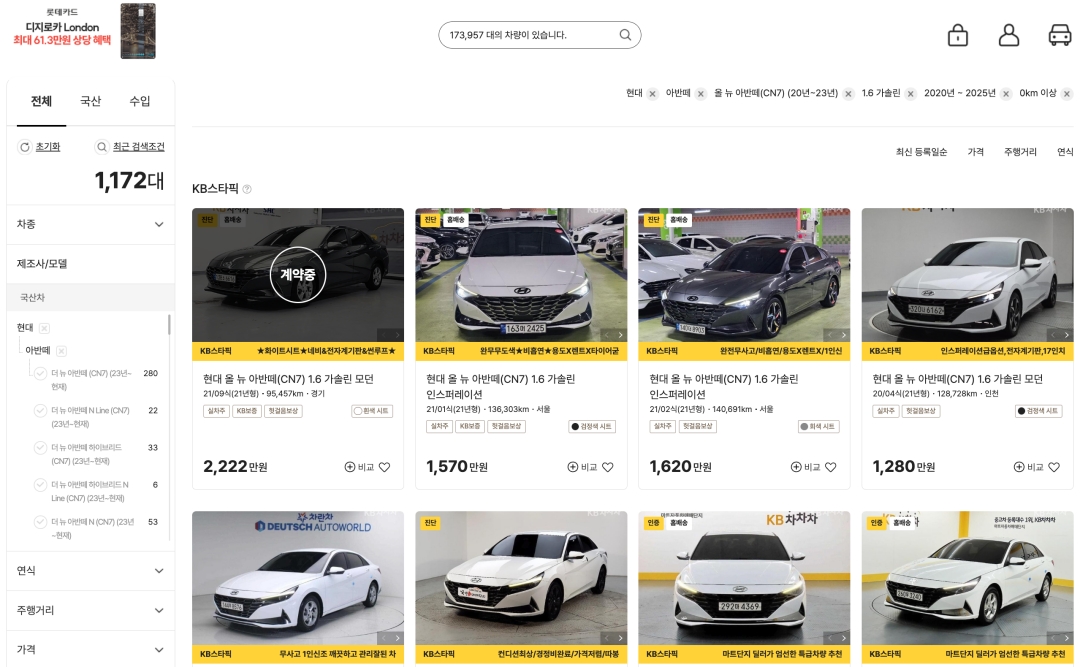Screen dimensions: 1080x667
Task: Open listing title of 128,728km 인천 car
Action: [957, 379]
